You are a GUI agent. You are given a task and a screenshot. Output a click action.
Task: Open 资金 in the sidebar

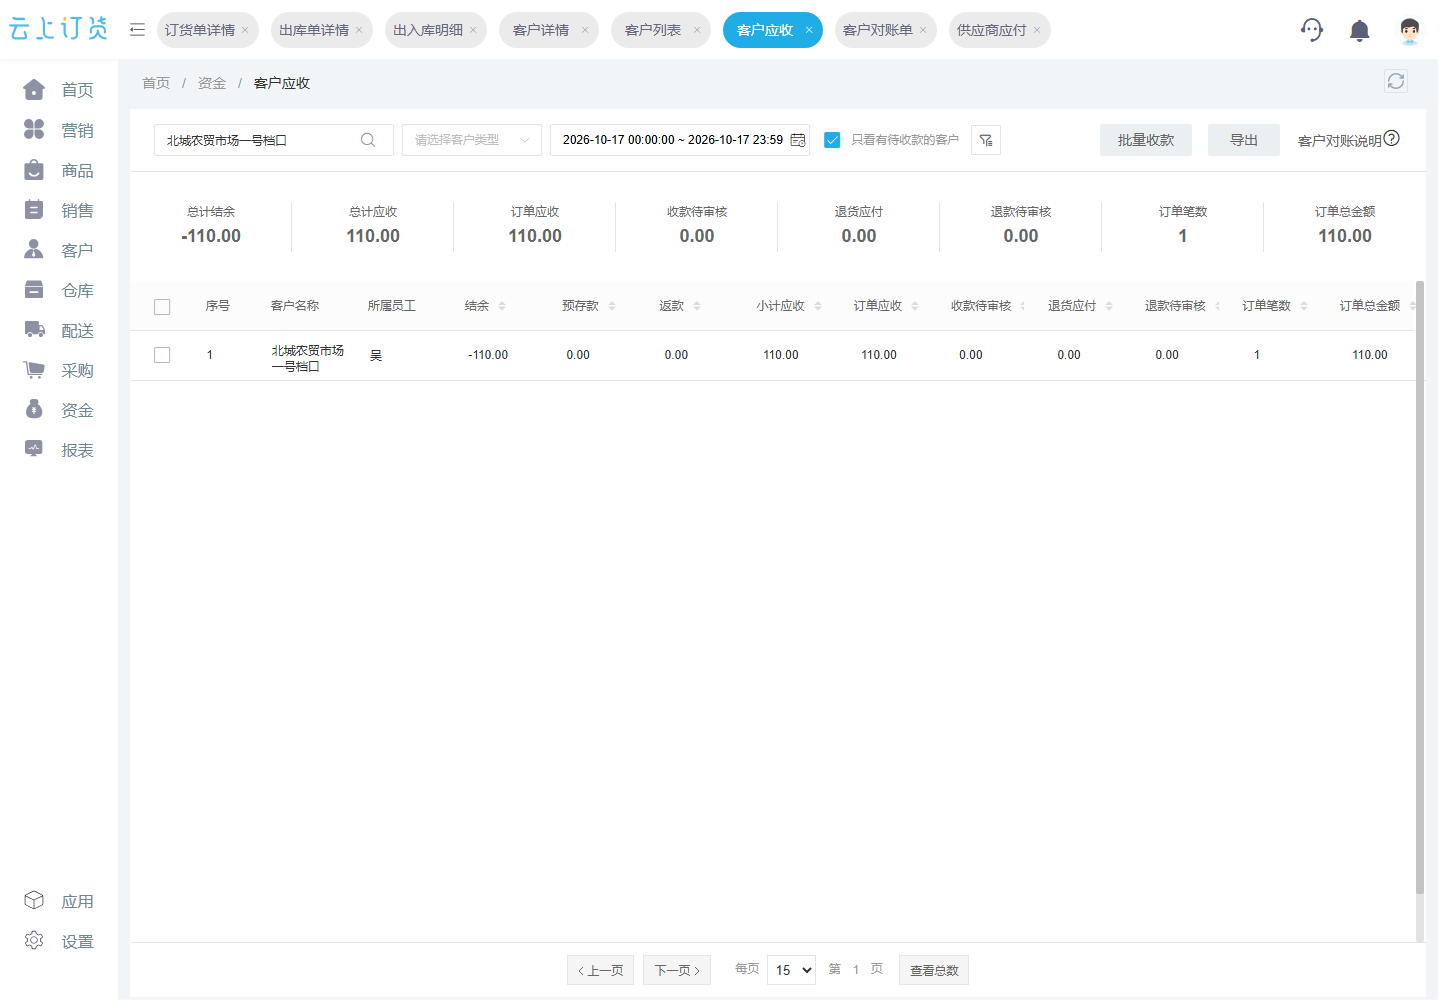click(58, 410)
